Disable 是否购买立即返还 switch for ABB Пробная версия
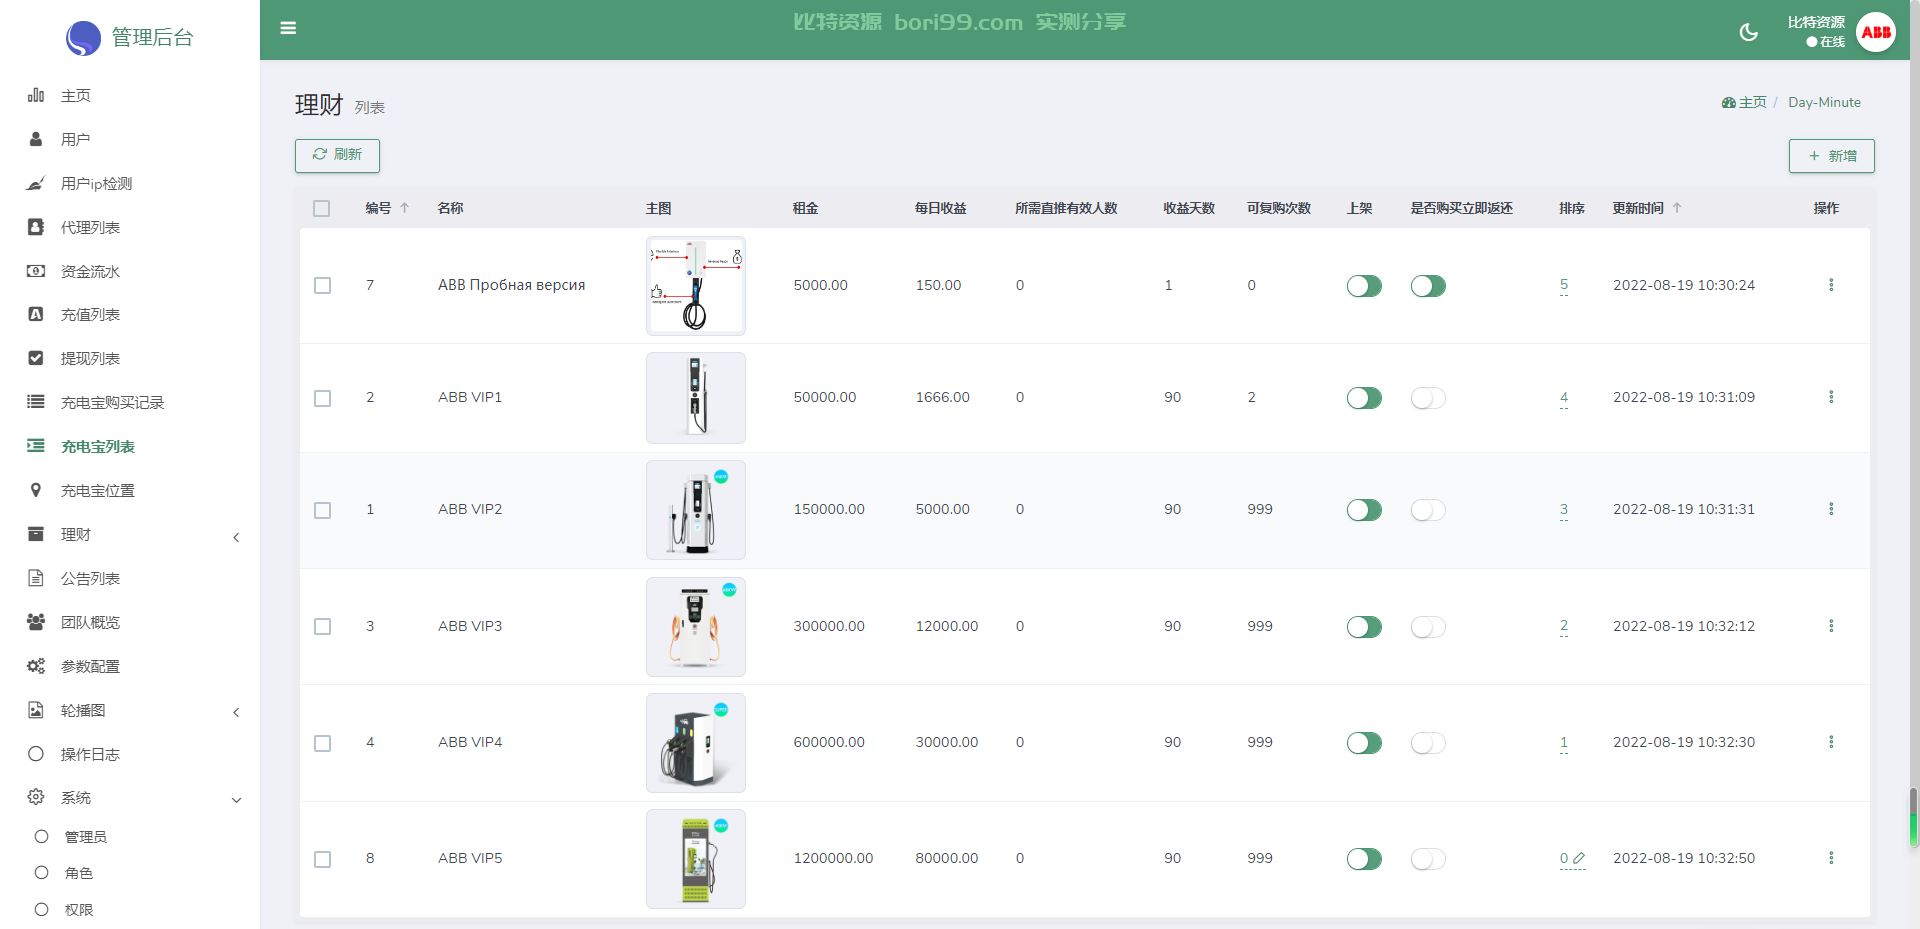Viewport: 1920px width, 929px height. [x=1428, y=286]
